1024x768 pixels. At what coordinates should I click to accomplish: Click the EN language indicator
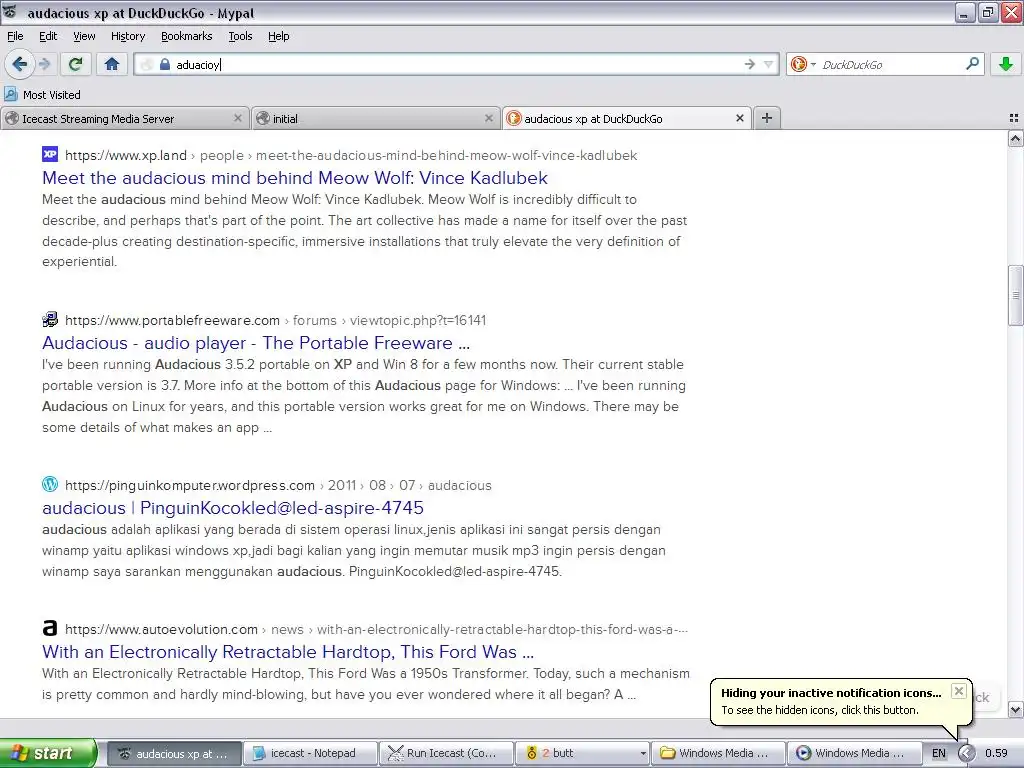coord(938,753)
